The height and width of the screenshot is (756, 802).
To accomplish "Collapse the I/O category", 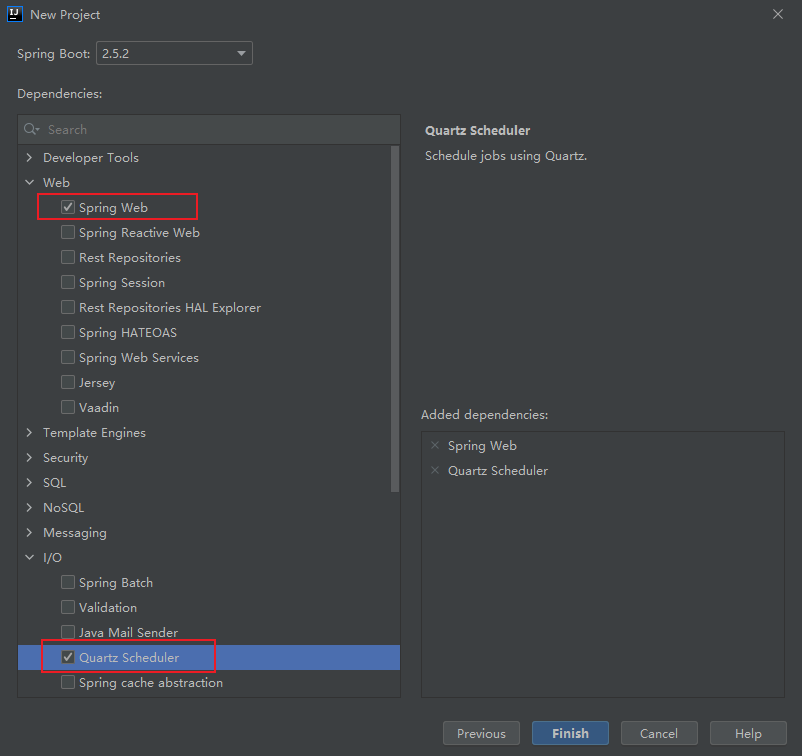I will click(29, 558).
